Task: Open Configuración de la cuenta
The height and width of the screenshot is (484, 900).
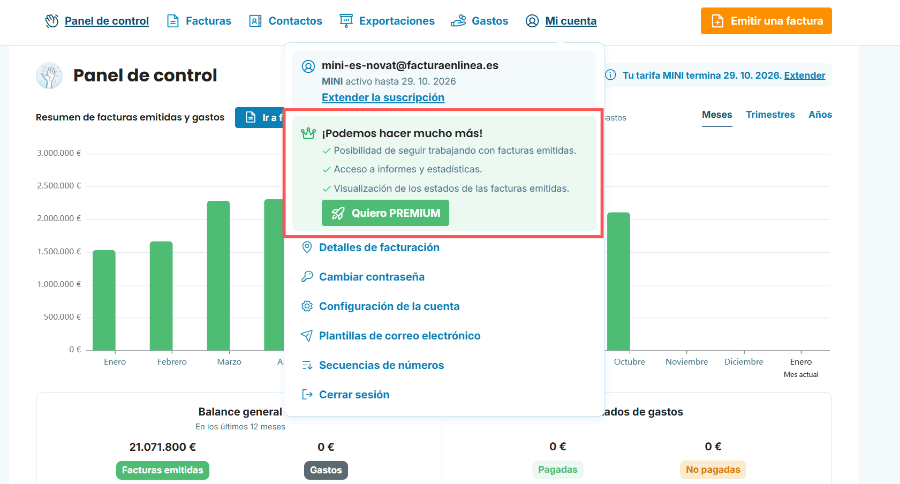Action: coord(389,306)
